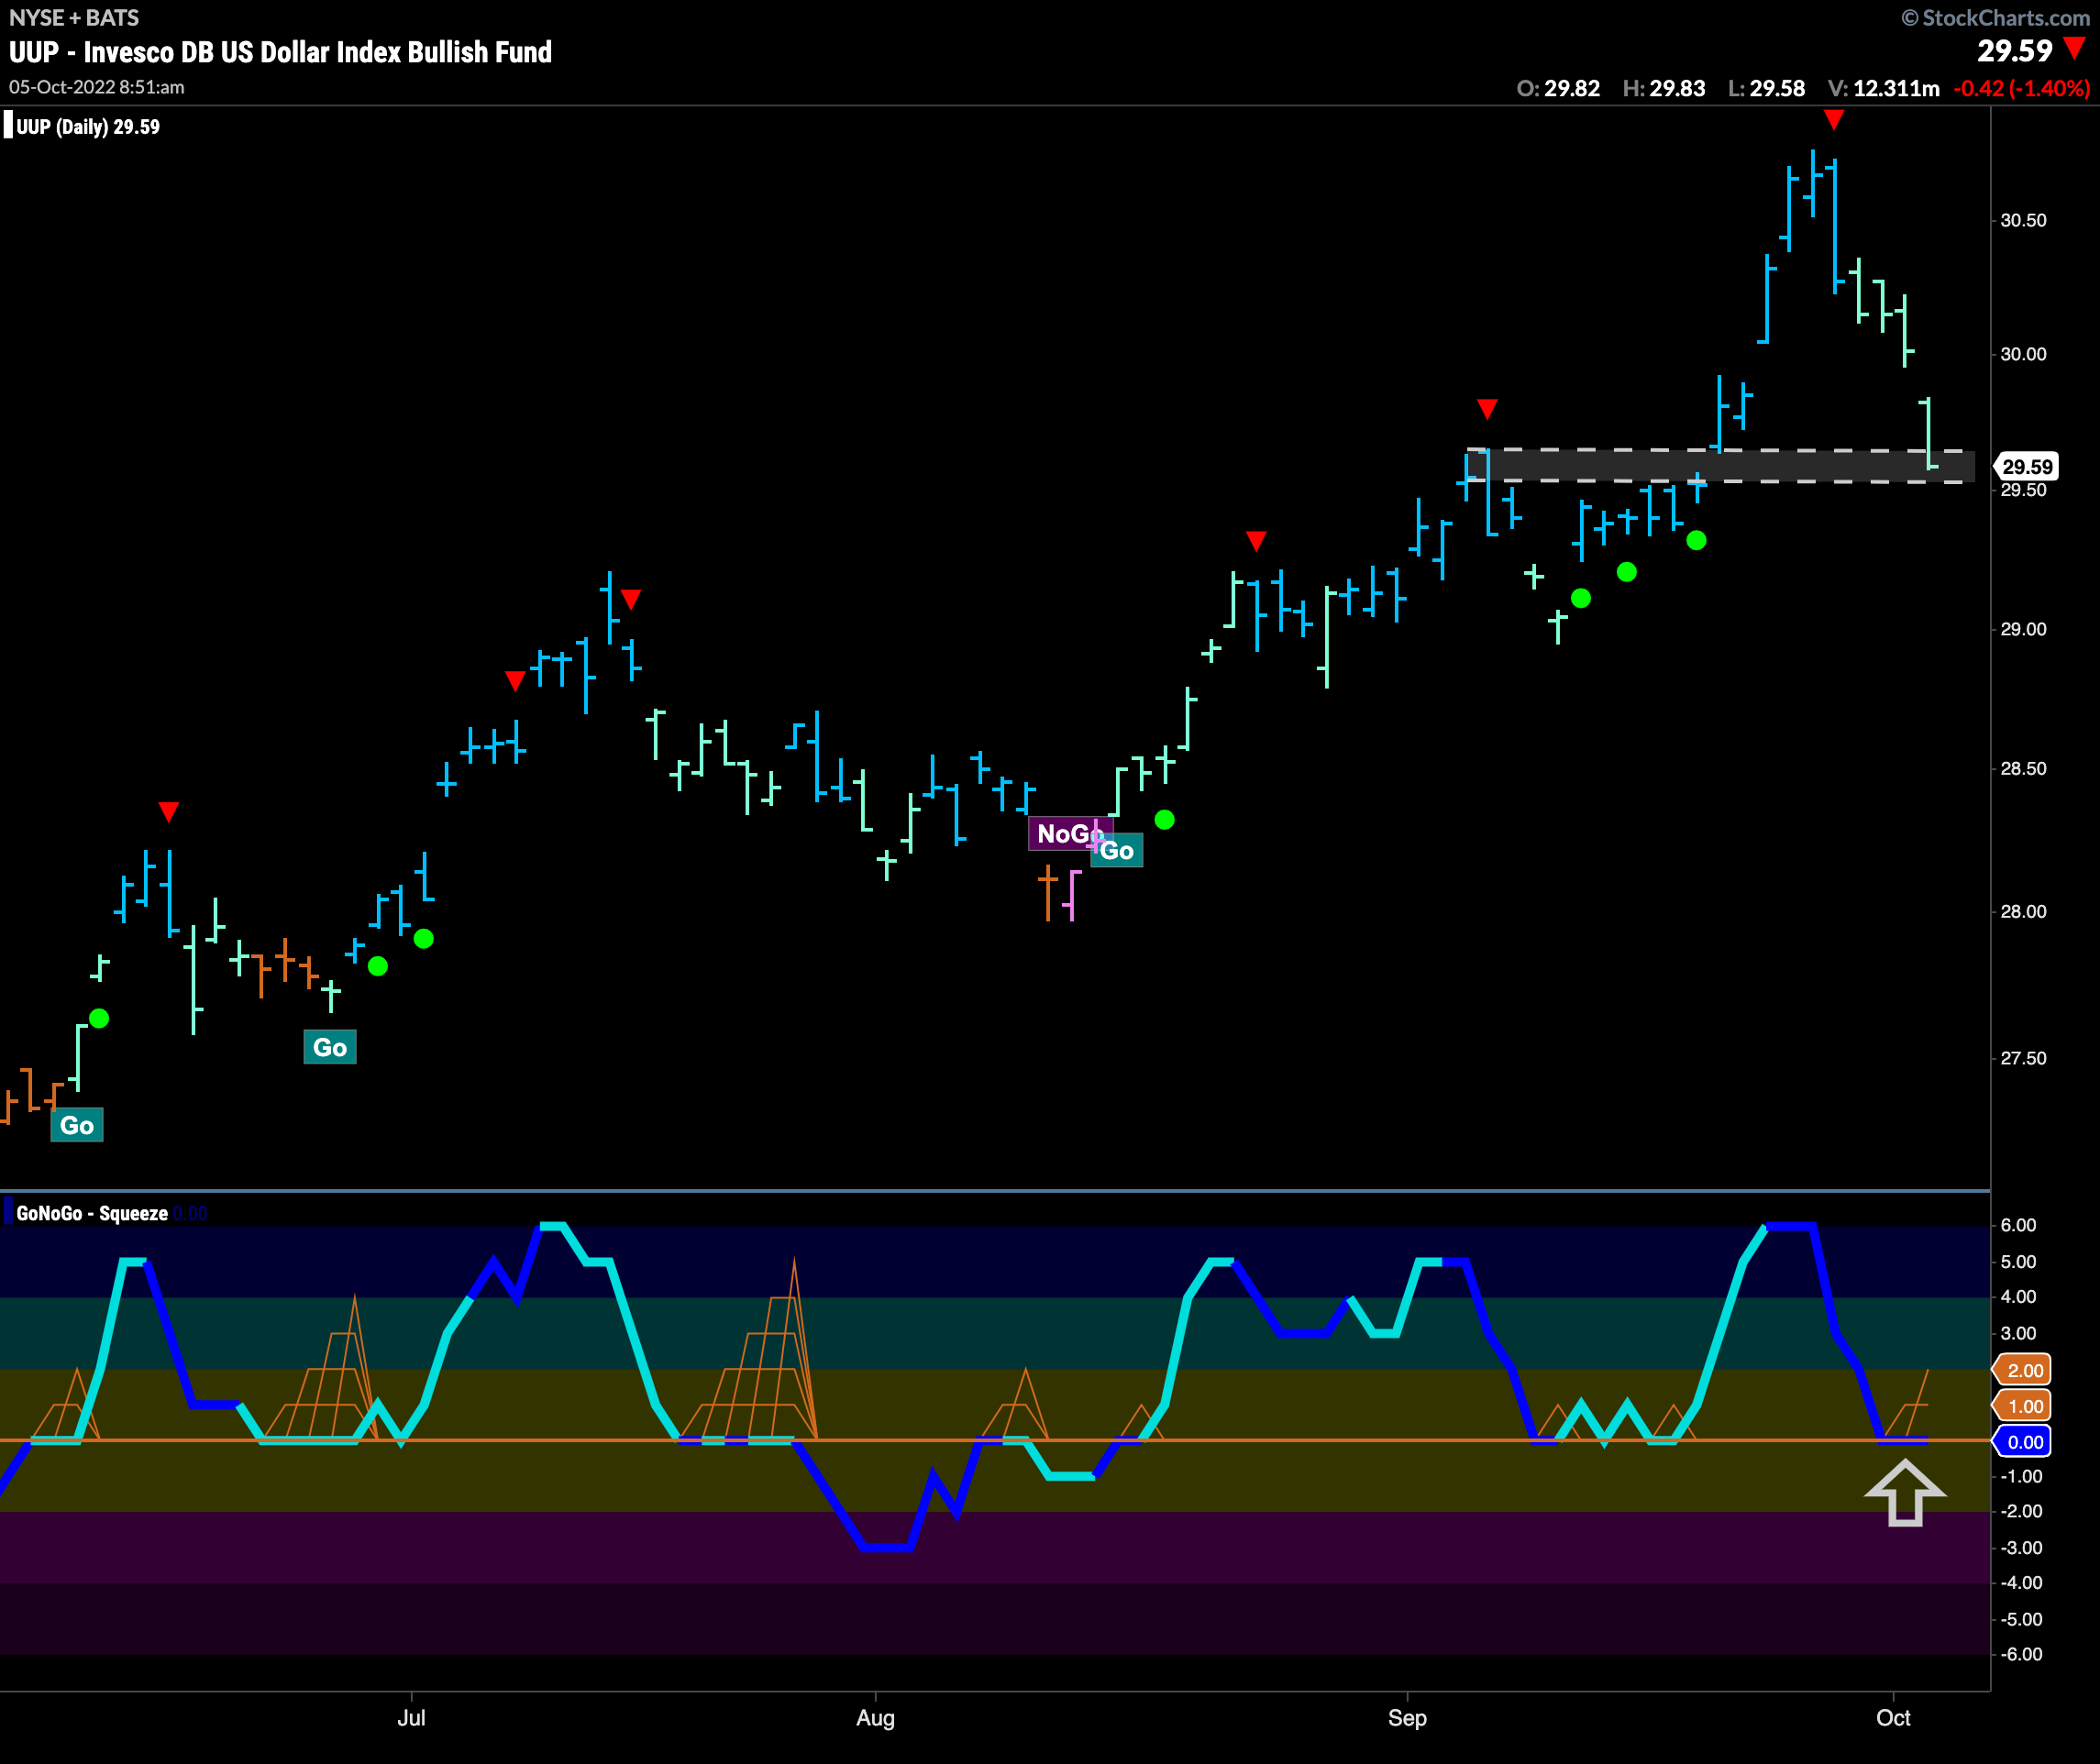Click the 4.00 oscillator axis label
The width and height of the screenshot is (2100, 1764).
[x=2018, y=1297]
